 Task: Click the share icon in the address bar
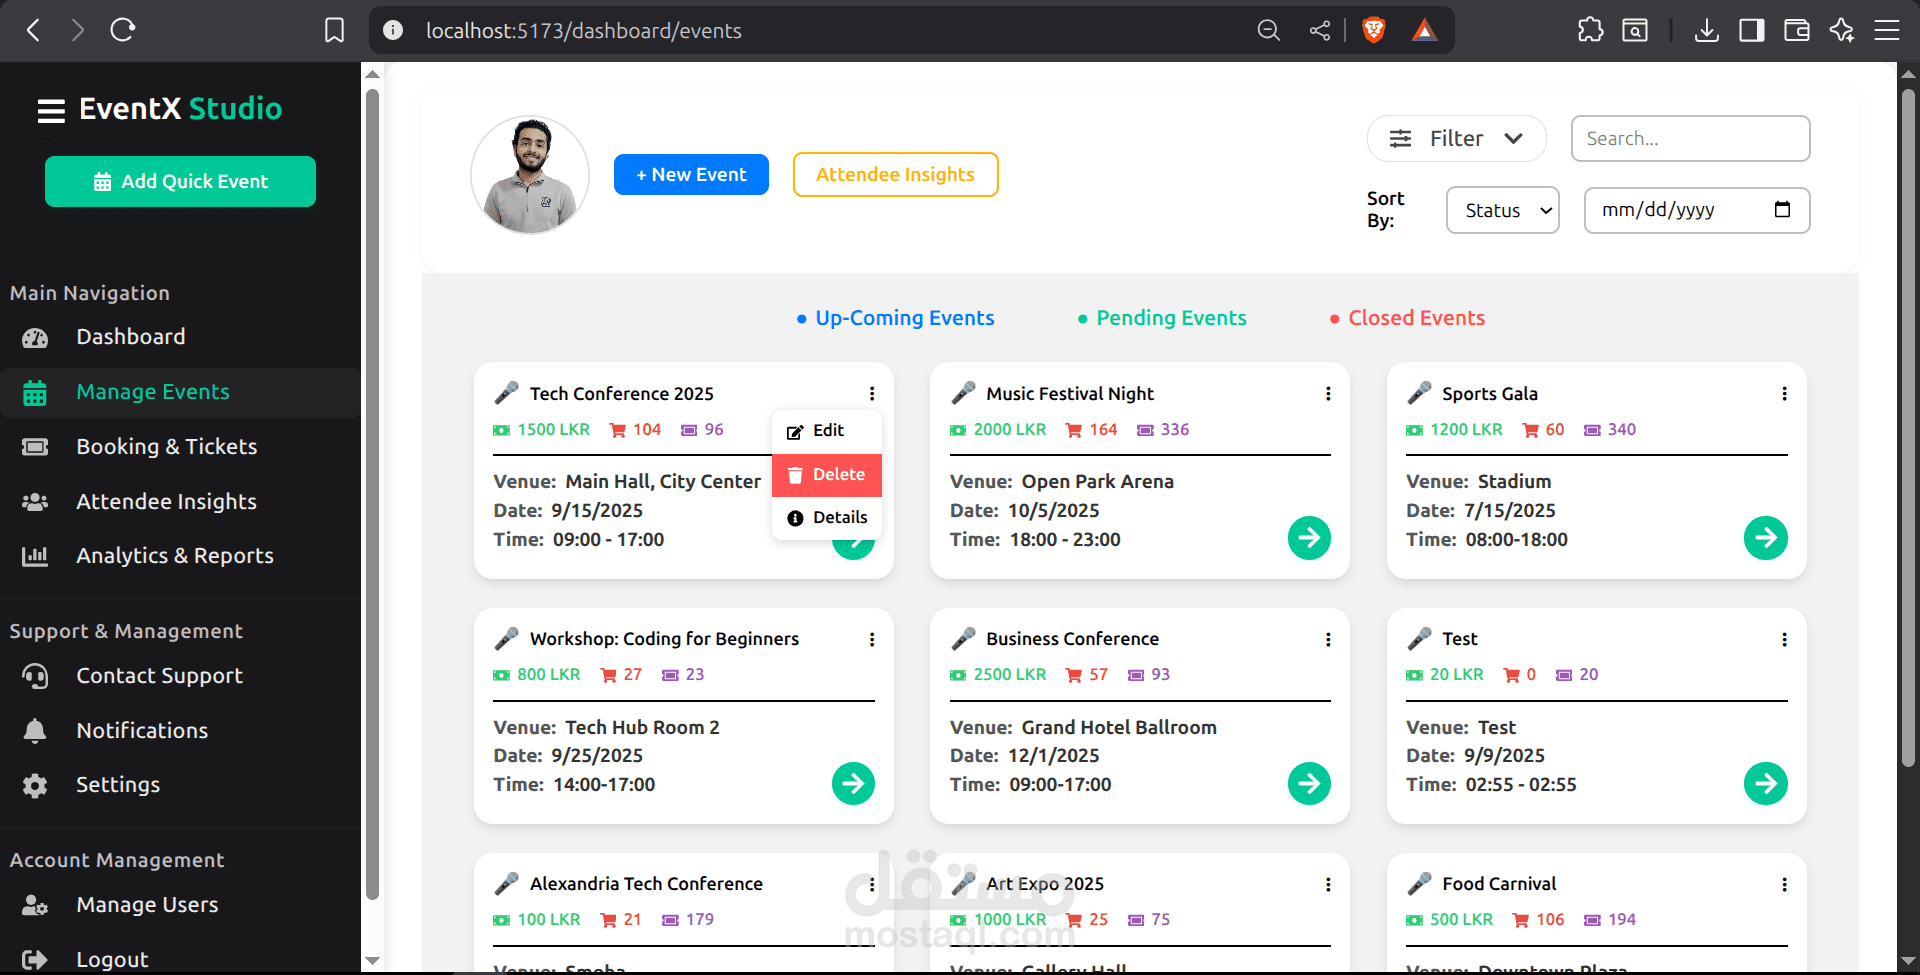[1320, 30]
